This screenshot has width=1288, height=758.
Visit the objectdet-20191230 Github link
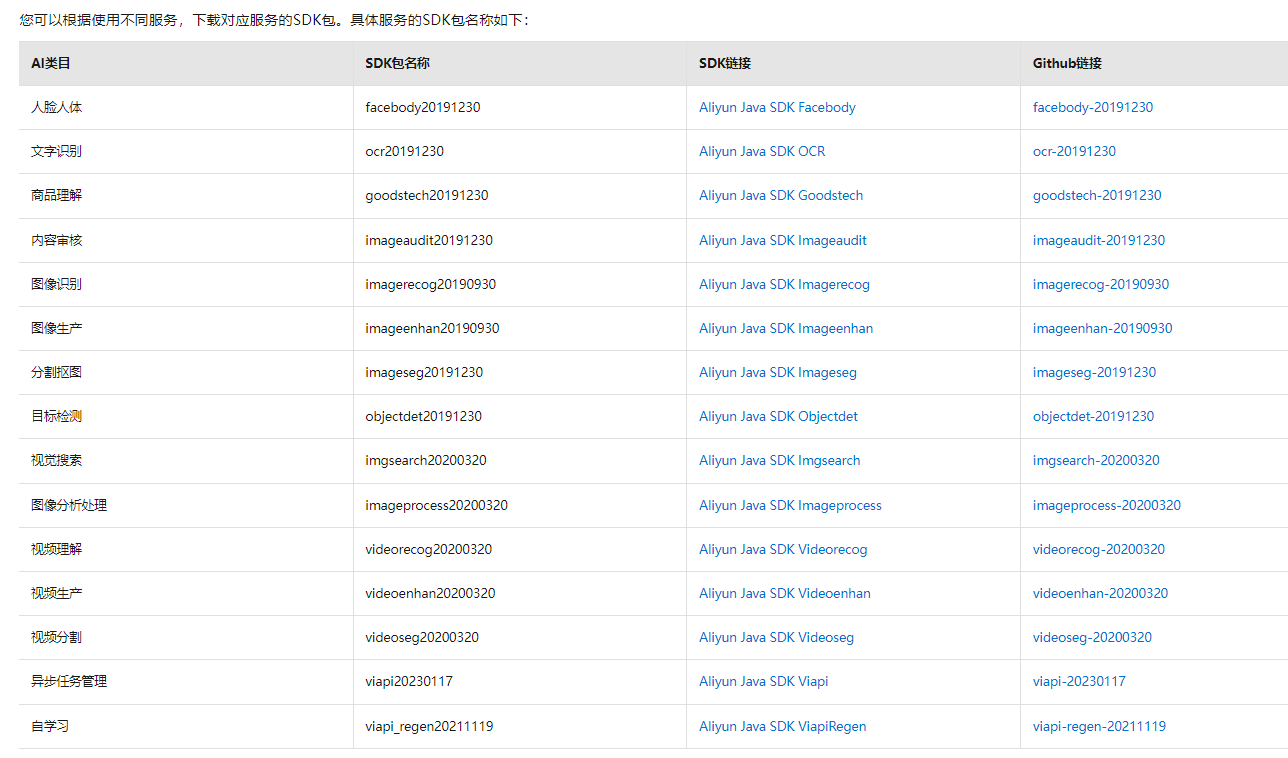1093,416
